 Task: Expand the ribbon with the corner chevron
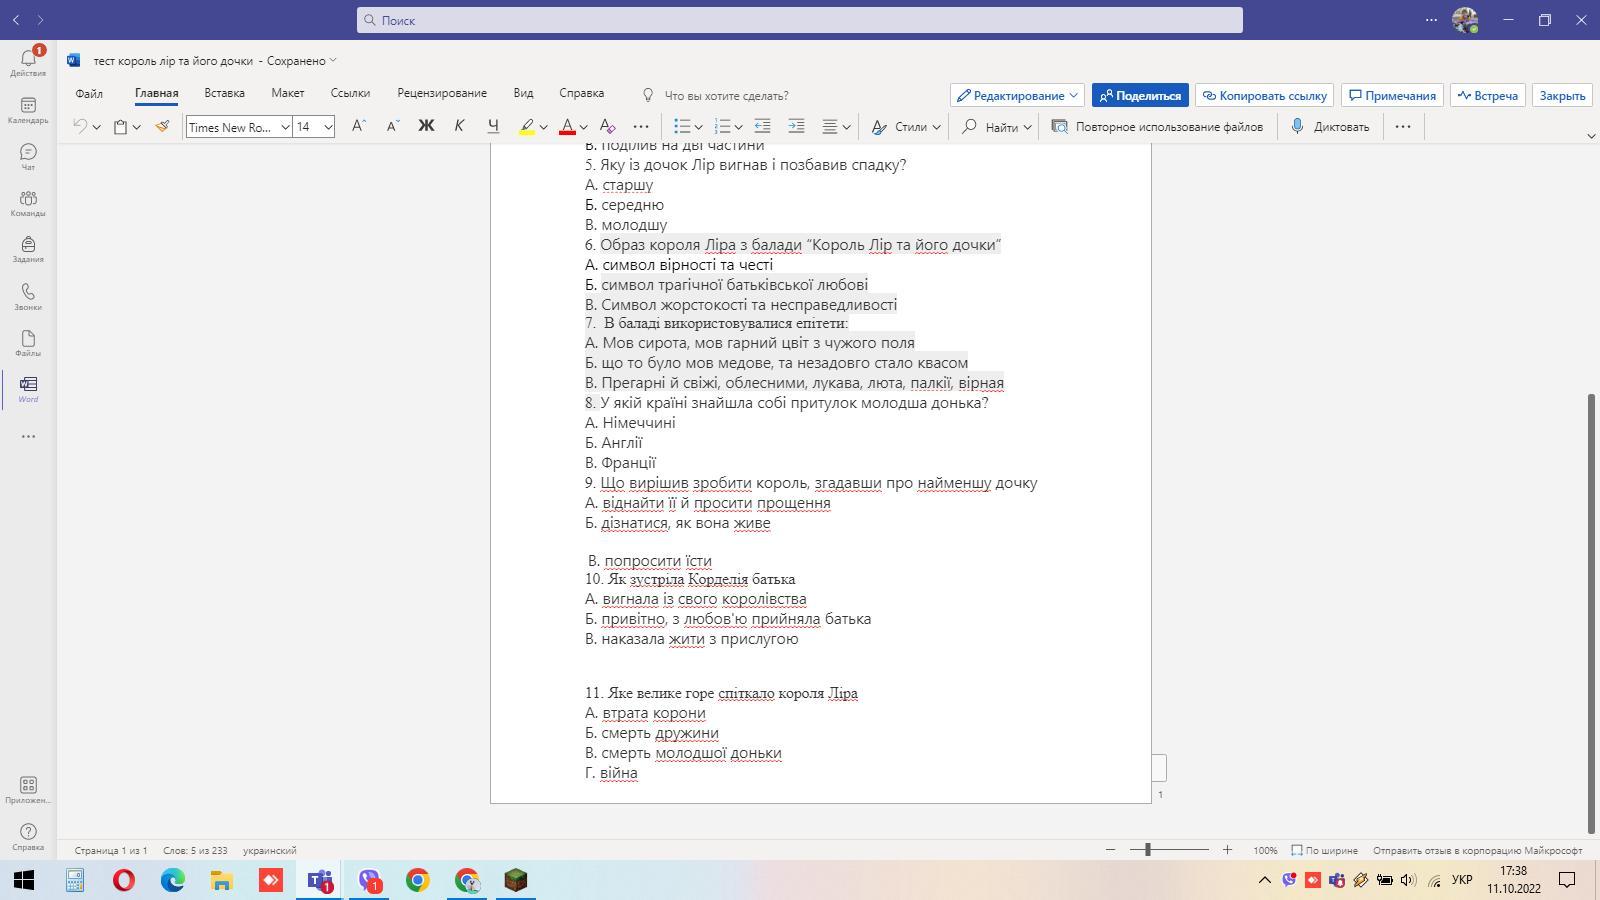[x=1591, y=136]
